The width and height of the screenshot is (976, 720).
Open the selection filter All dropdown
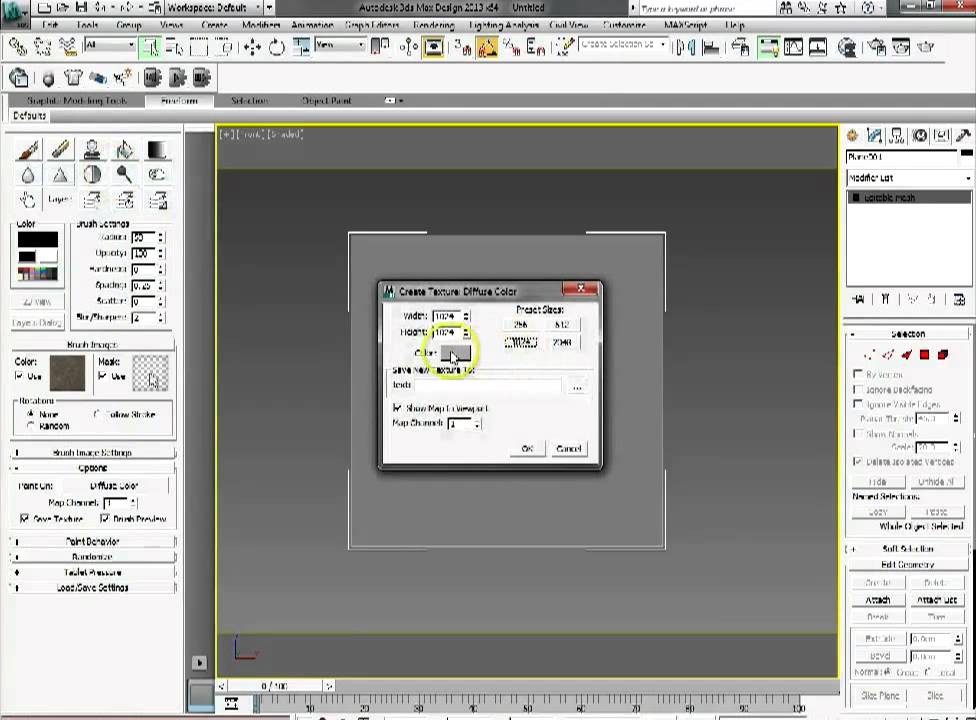click(x=110, y=45)
